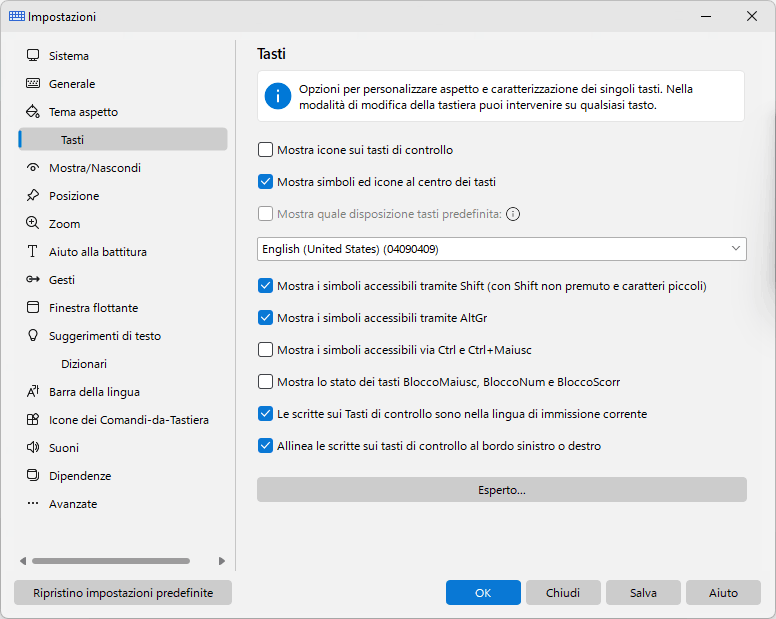Viewport: 776px width, 619px height.
Task: Click the Posizione pin icon
Action: [33, 195]
